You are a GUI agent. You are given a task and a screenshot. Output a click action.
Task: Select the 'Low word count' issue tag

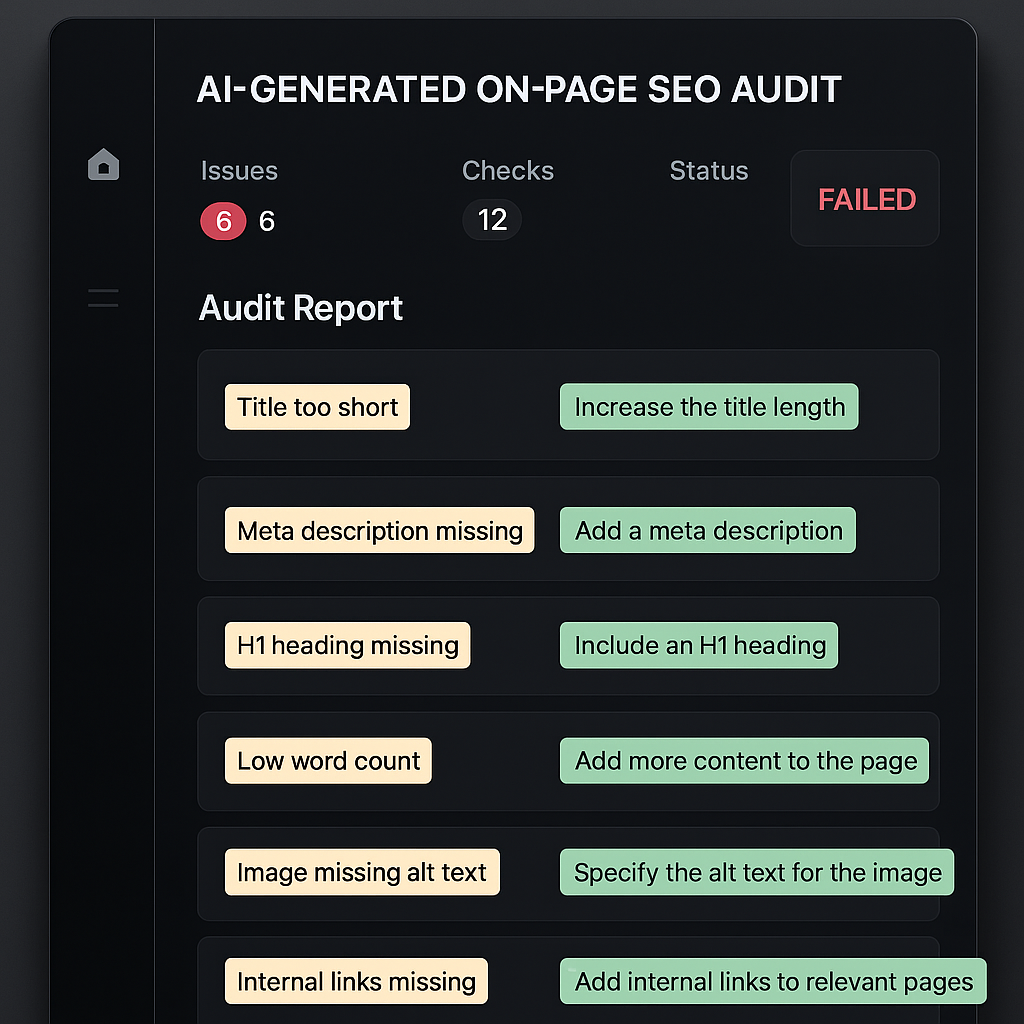pyautogui.click(x=328, y=761)
